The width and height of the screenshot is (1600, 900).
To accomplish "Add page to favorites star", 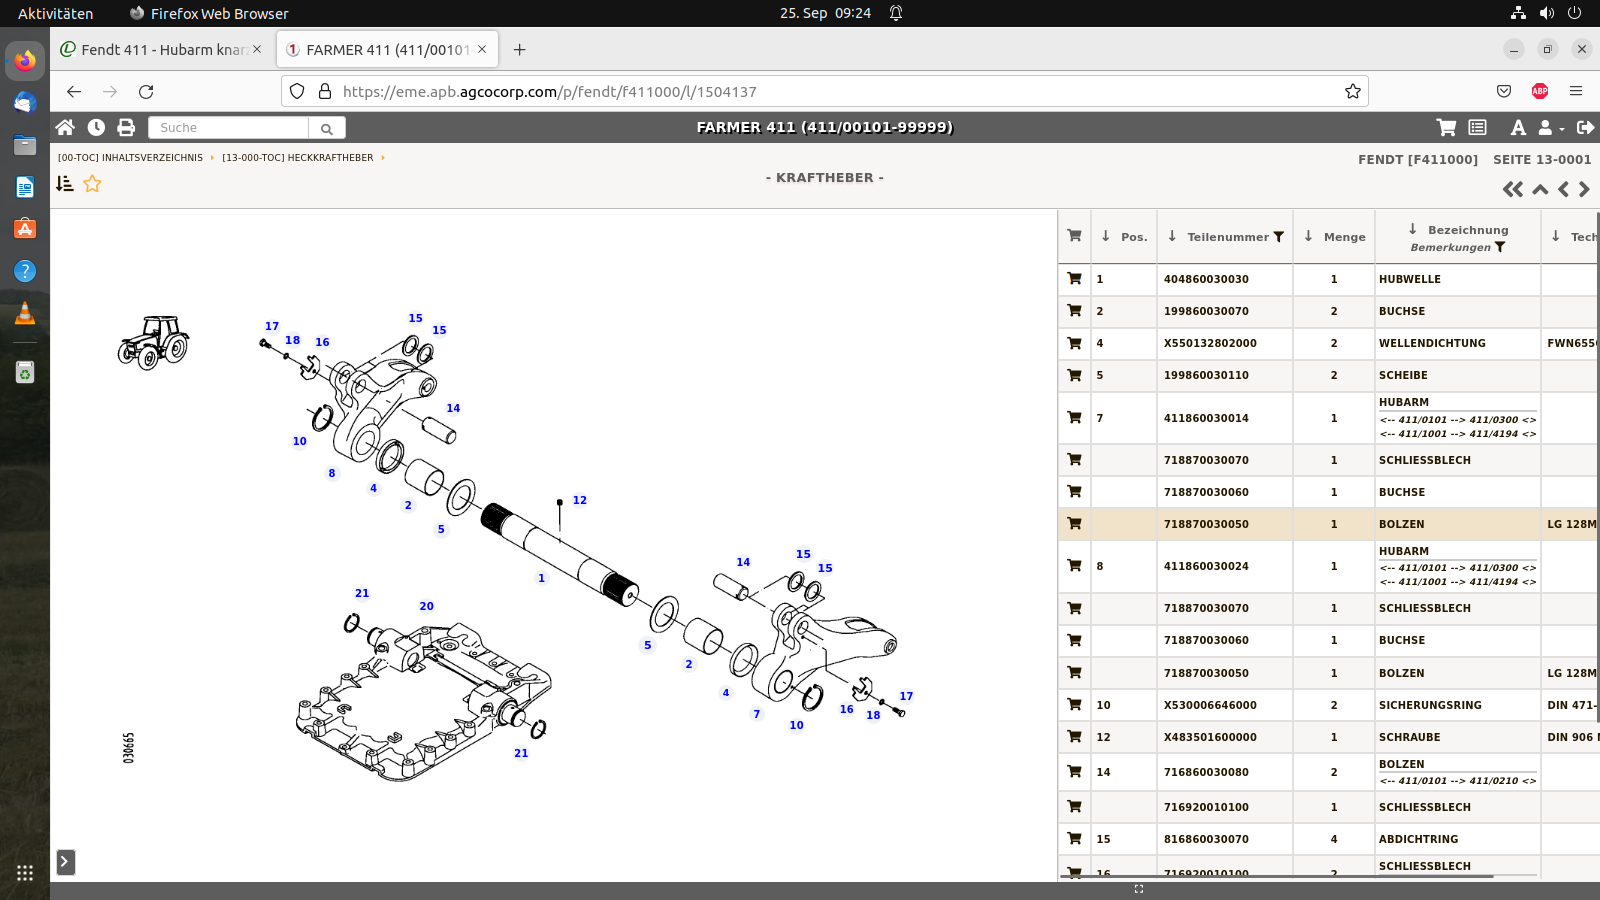I will (92, 184).
